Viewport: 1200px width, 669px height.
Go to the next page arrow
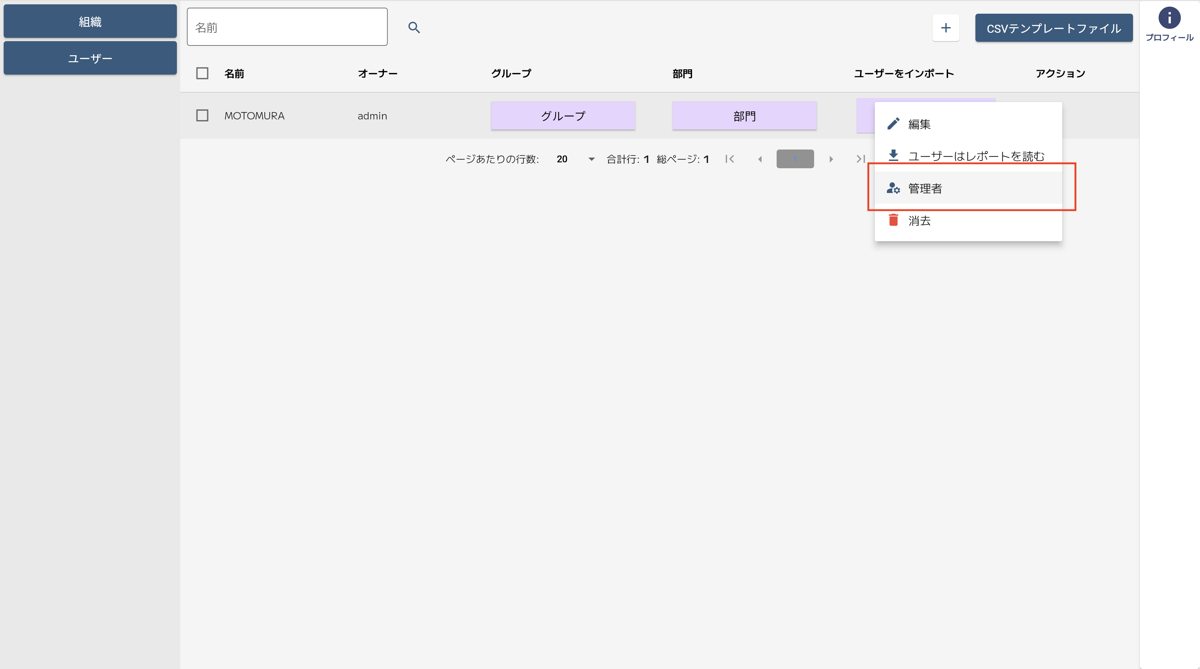tap(831, 159)
